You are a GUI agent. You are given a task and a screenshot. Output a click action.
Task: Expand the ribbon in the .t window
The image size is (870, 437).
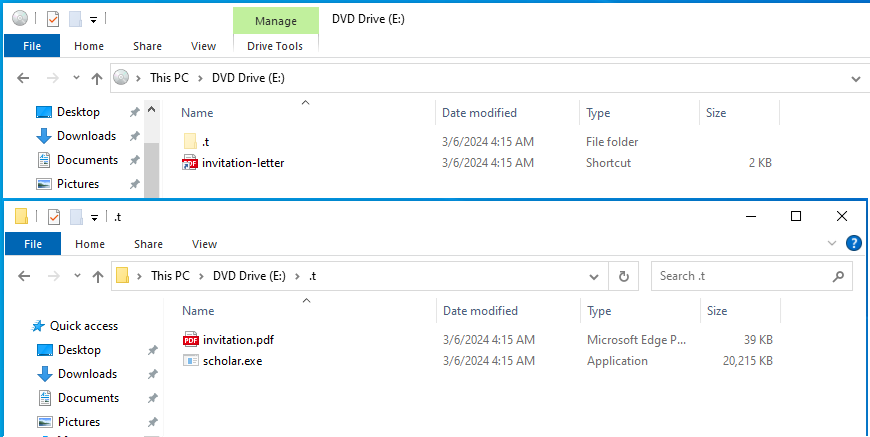coord(833,243)
